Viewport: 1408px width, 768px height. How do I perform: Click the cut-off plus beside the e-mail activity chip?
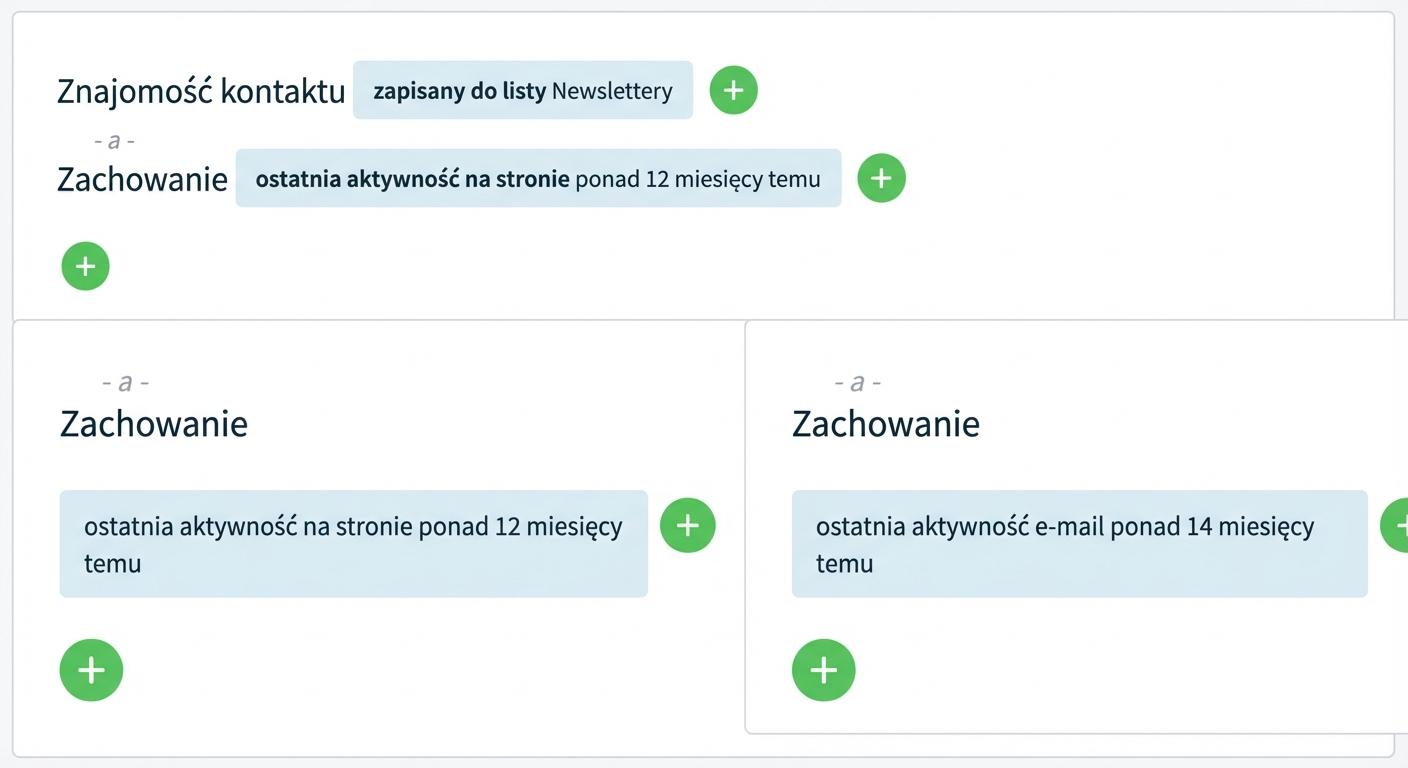[x=1395, y=525]
